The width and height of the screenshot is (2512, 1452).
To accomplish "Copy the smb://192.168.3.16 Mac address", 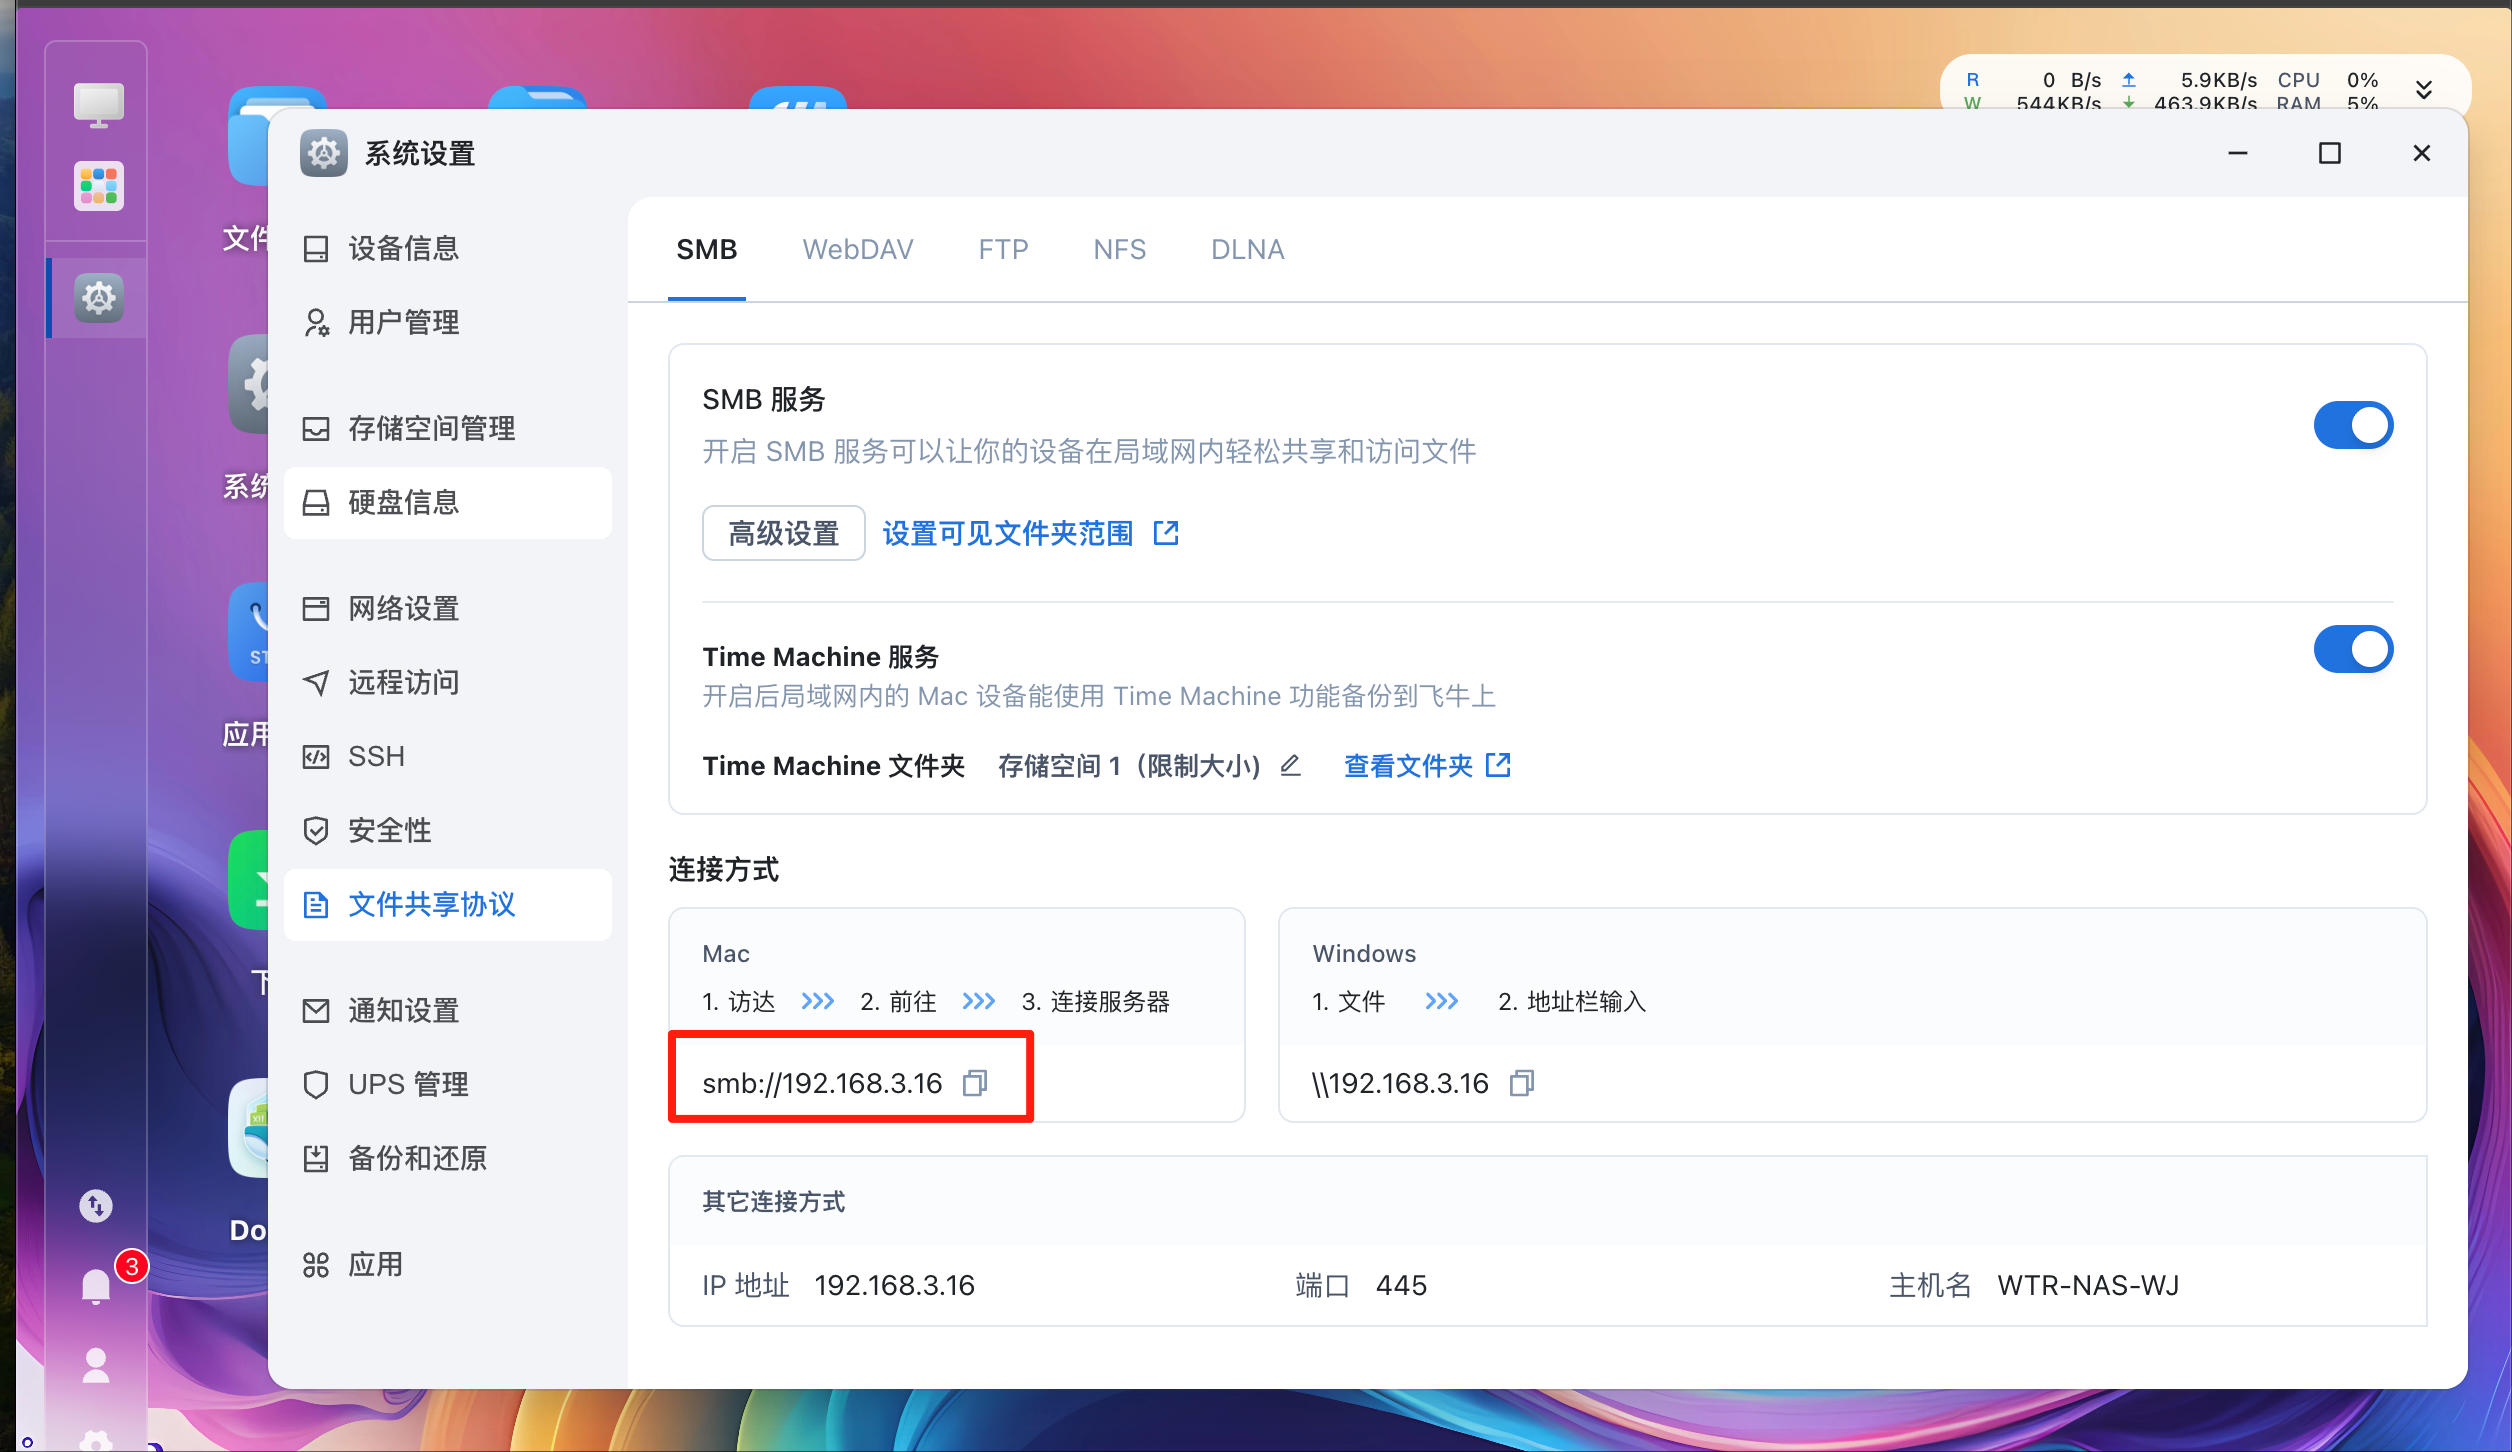I will (975, 1083).
